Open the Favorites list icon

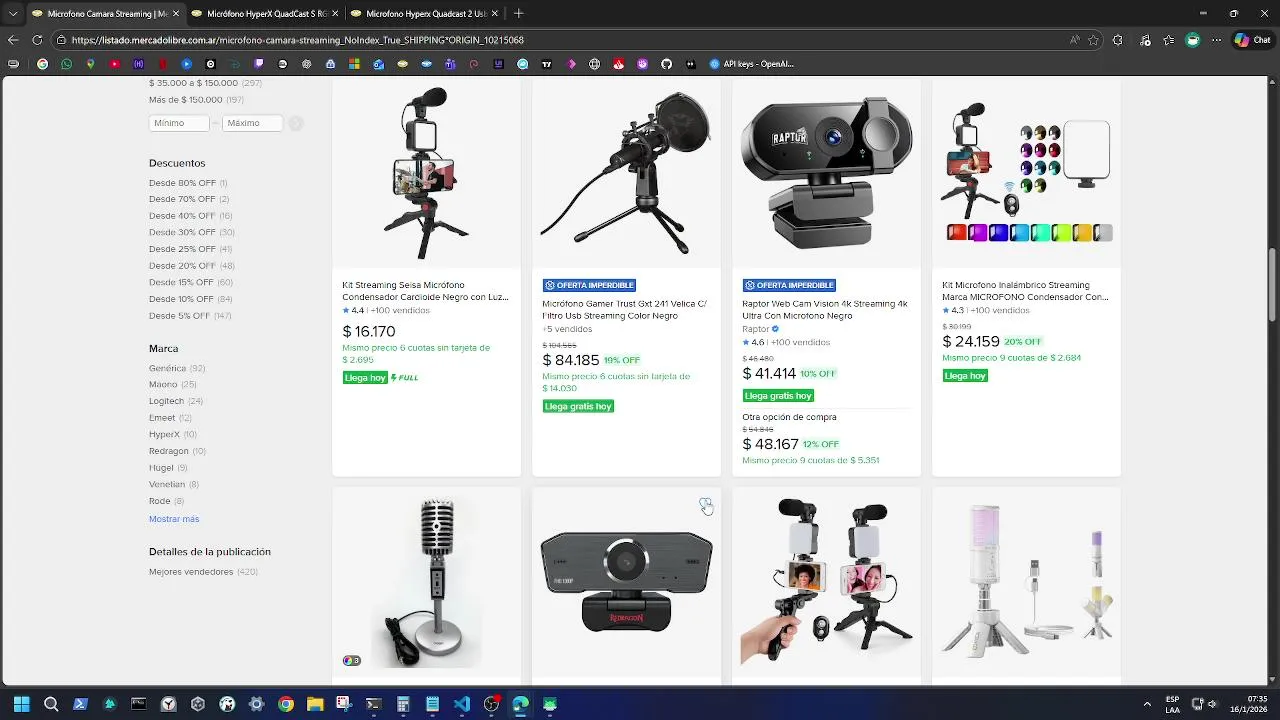[1169, 40]
